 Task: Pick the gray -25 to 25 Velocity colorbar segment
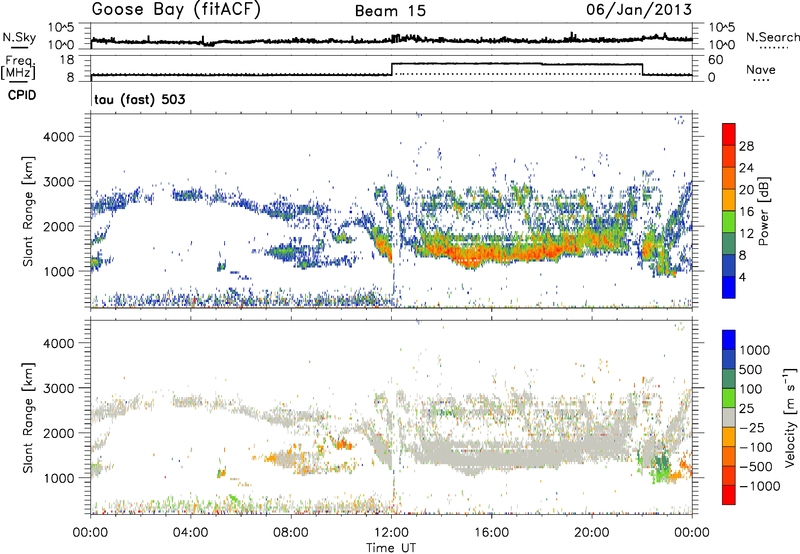[729, 417]
